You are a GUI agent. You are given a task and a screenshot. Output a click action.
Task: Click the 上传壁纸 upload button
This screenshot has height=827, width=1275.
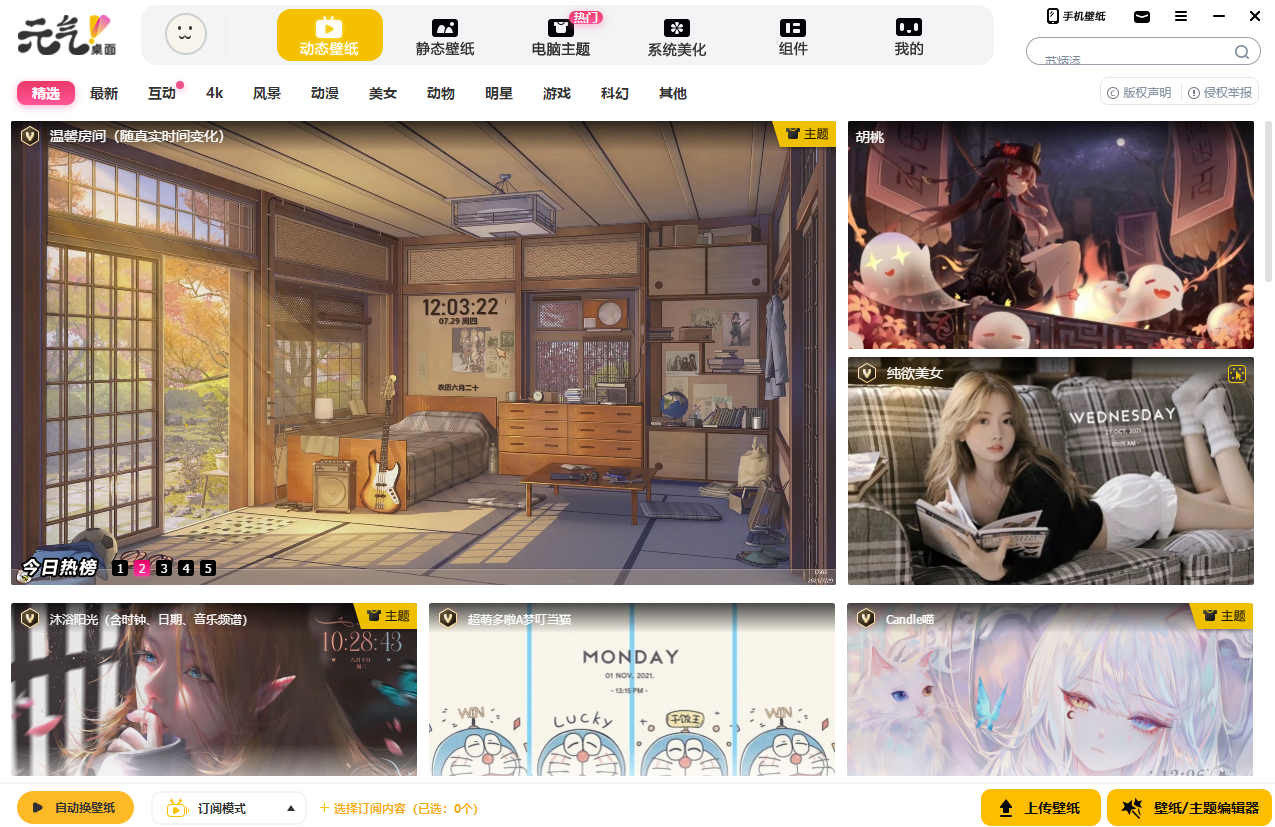pos(1041,808)
